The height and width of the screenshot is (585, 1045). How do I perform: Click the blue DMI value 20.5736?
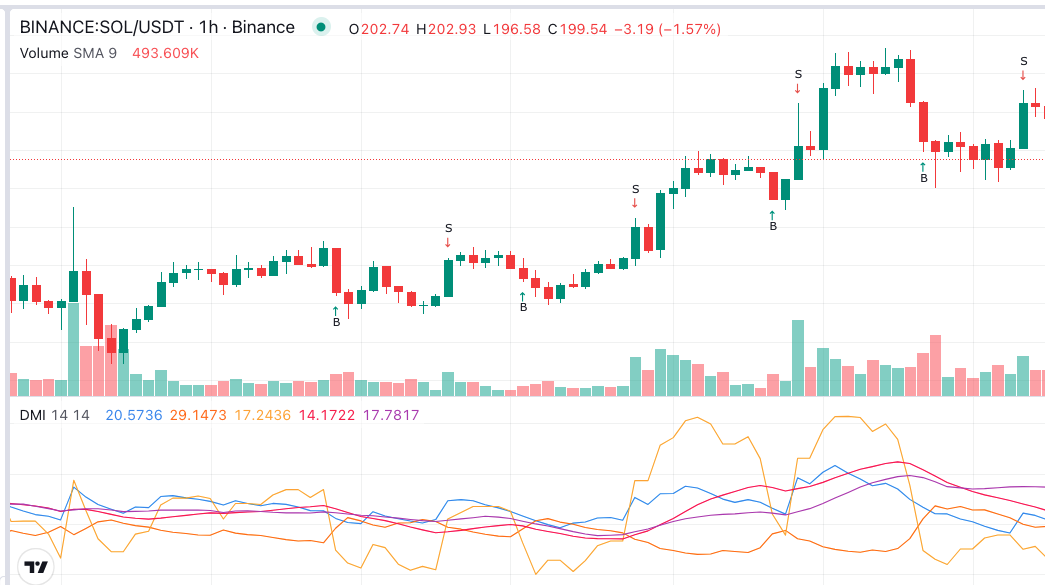[x=134, y=415]
